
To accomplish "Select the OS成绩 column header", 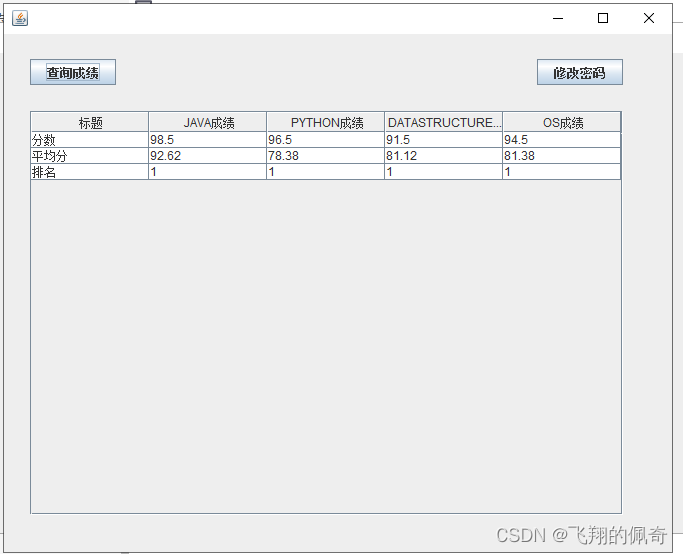I will [562, 122].
